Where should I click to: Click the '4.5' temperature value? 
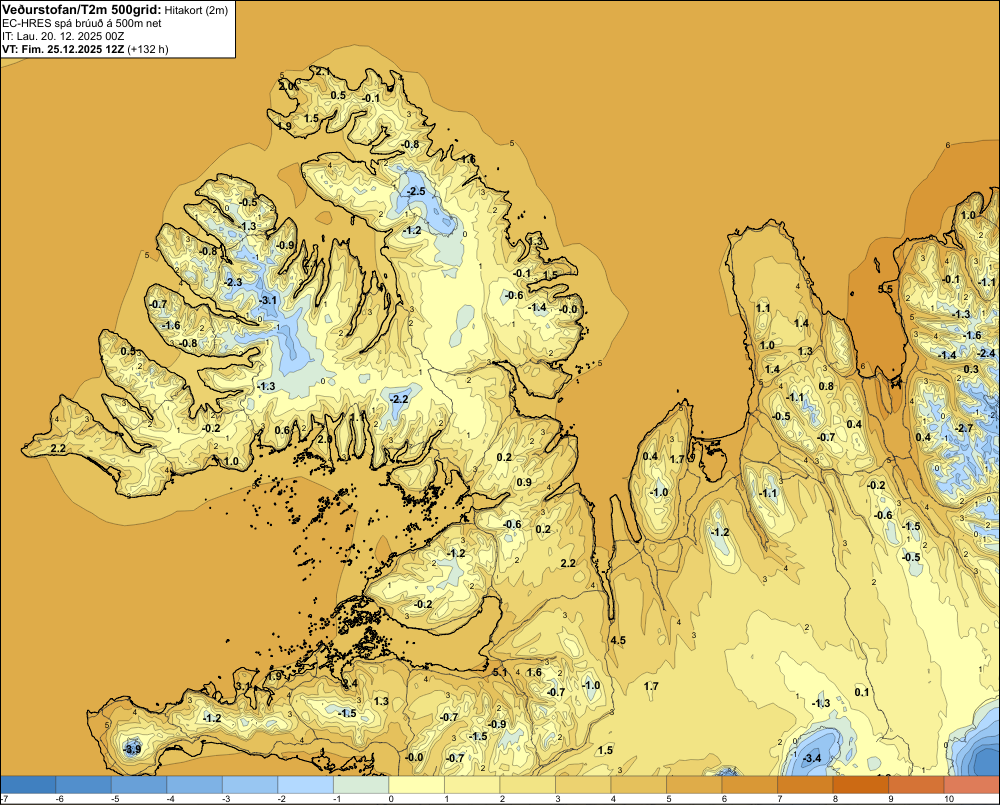coord(618,640)
